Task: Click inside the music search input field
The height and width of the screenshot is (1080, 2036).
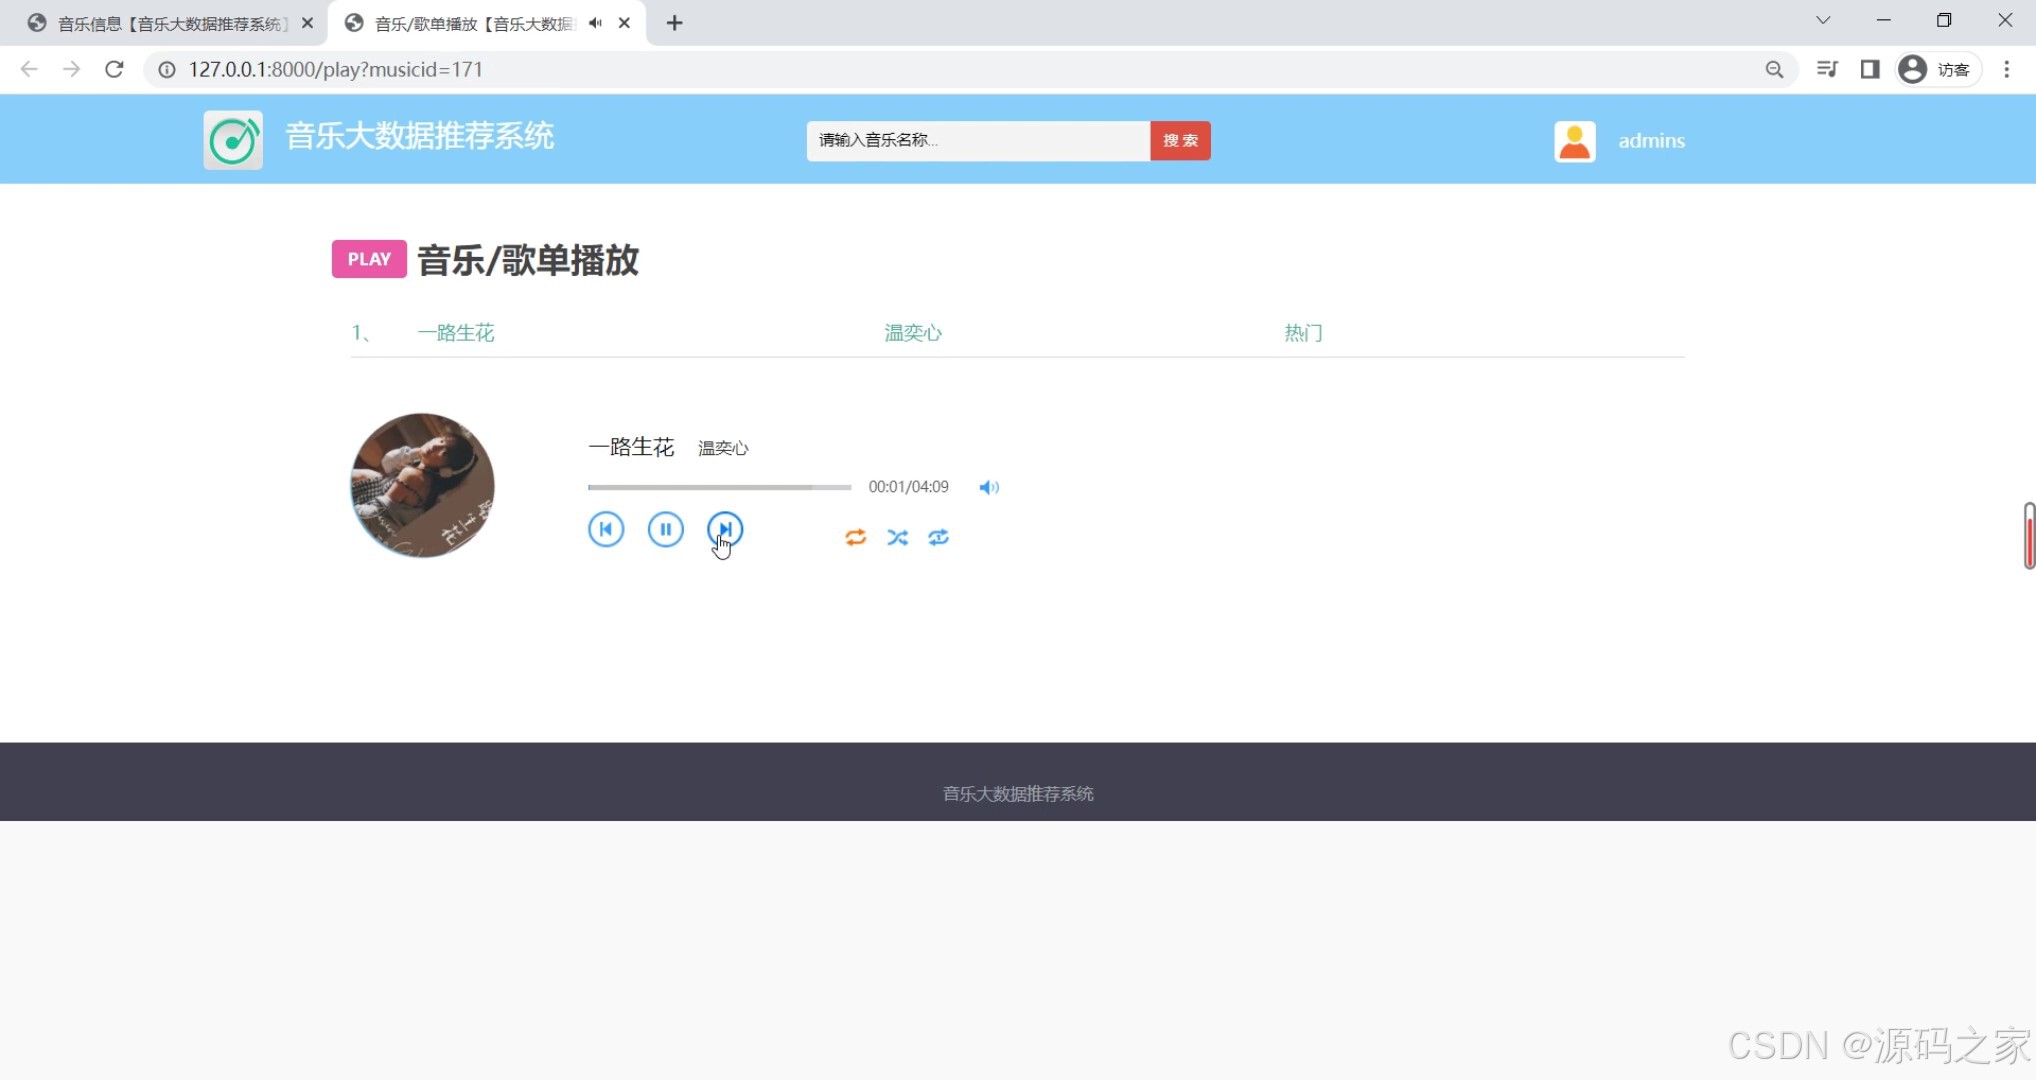Action: 977,140
